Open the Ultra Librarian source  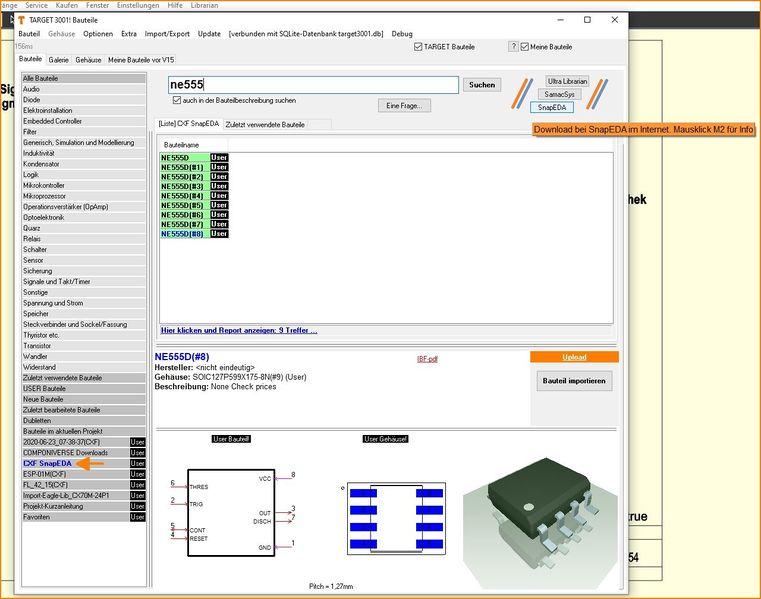tap(567, 81)
